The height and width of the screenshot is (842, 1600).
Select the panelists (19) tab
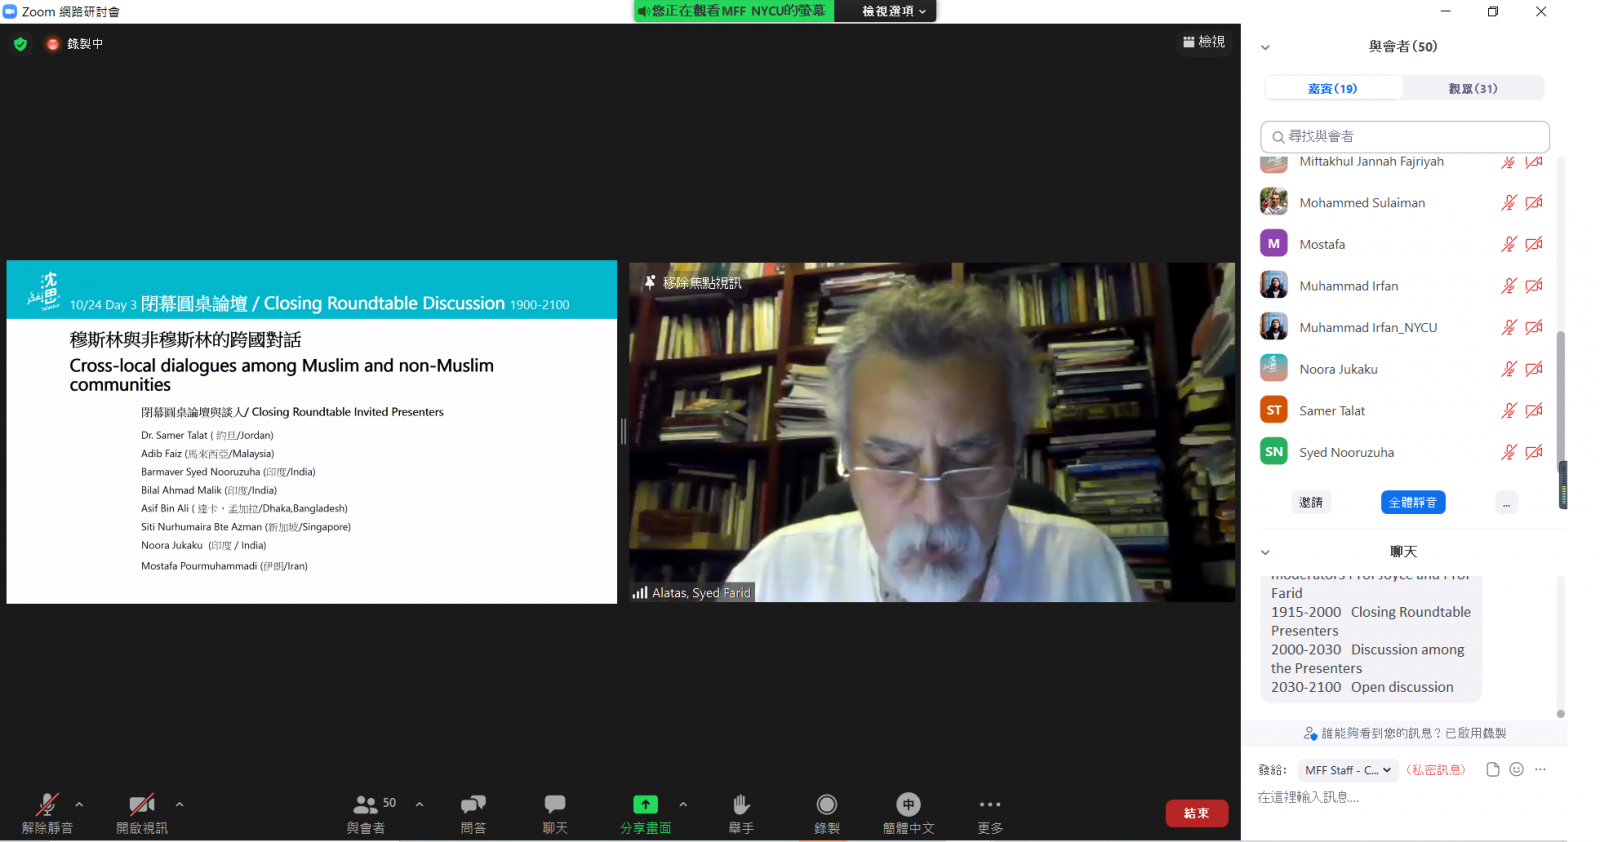1333,89
